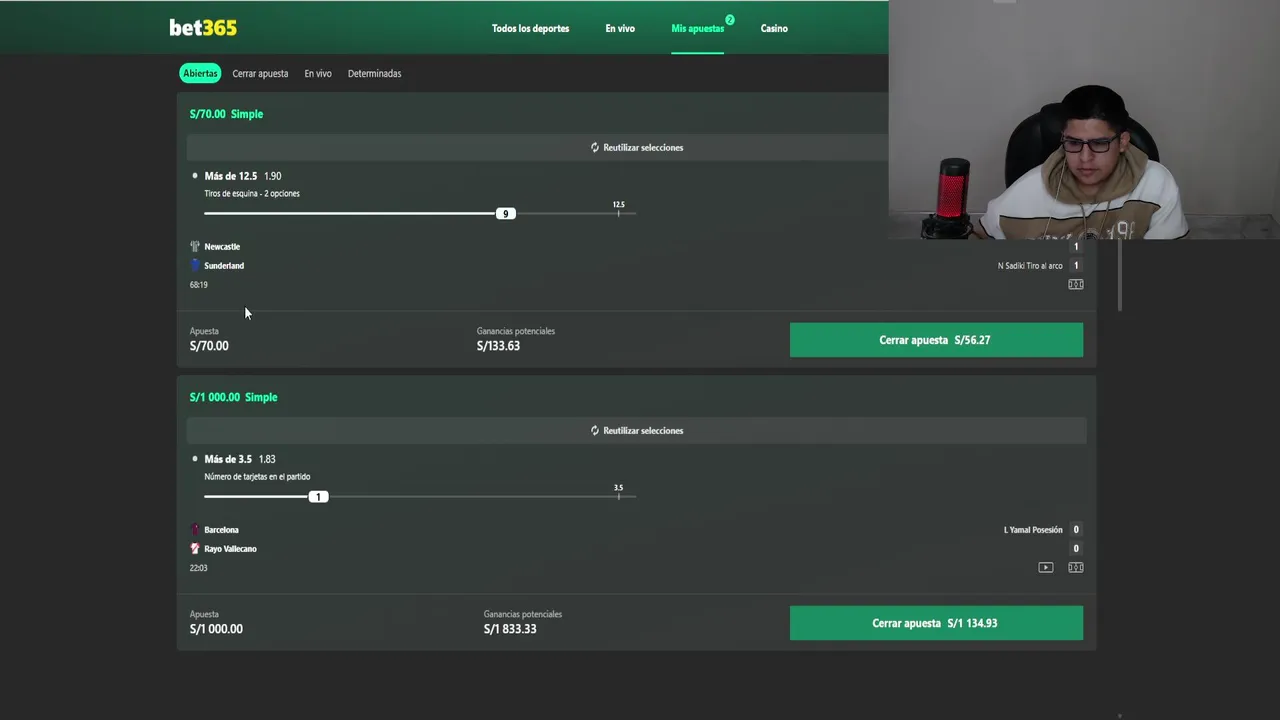Click the 12.5 target mark on corners bar
This screenshot has width=1280, height=720.
[x=618, y=208]
